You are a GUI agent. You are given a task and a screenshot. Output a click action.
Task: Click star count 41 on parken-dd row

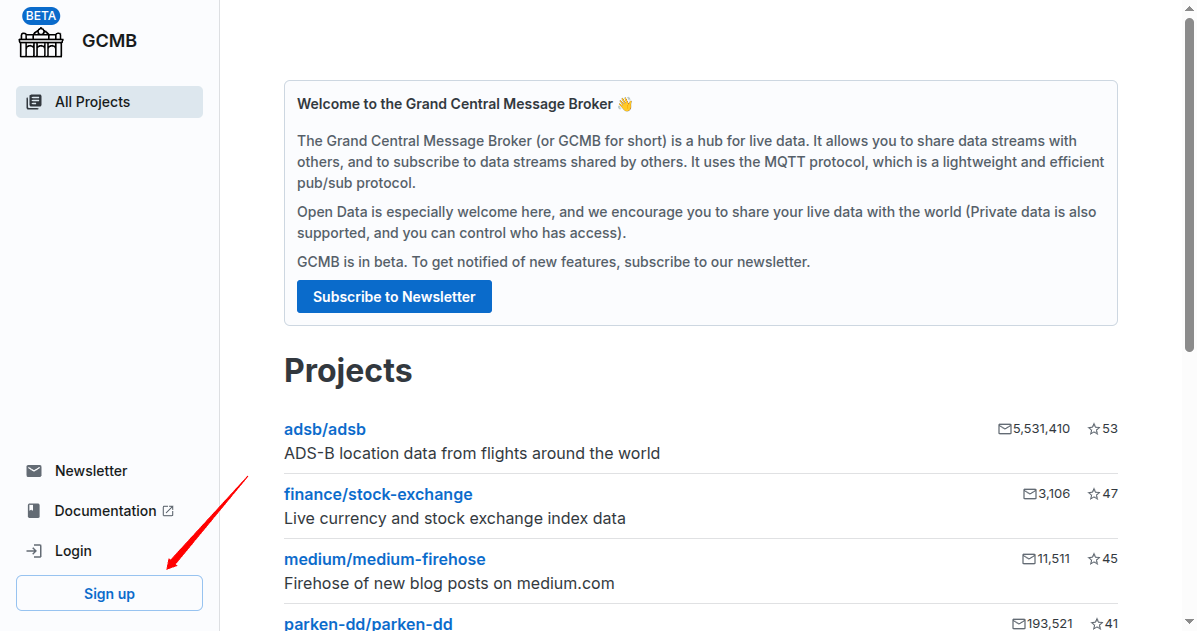pyautogui.click(x=1112, y=623)
